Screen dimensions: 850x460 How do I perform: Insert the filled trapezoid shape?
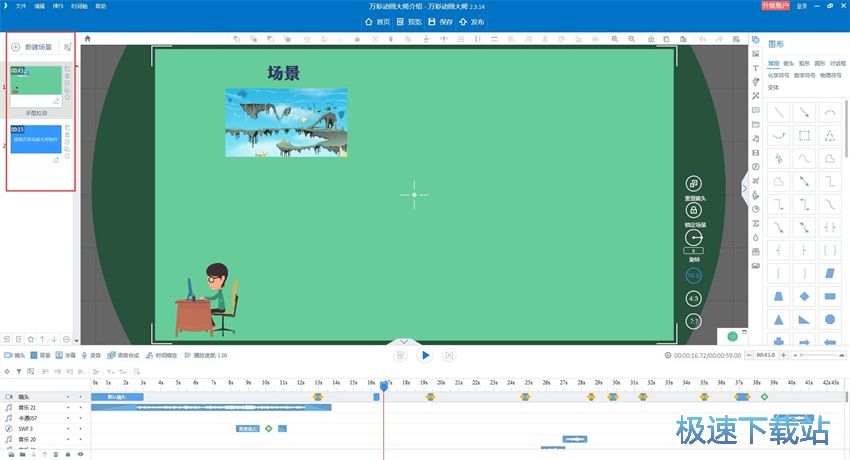tap(779, 296)
